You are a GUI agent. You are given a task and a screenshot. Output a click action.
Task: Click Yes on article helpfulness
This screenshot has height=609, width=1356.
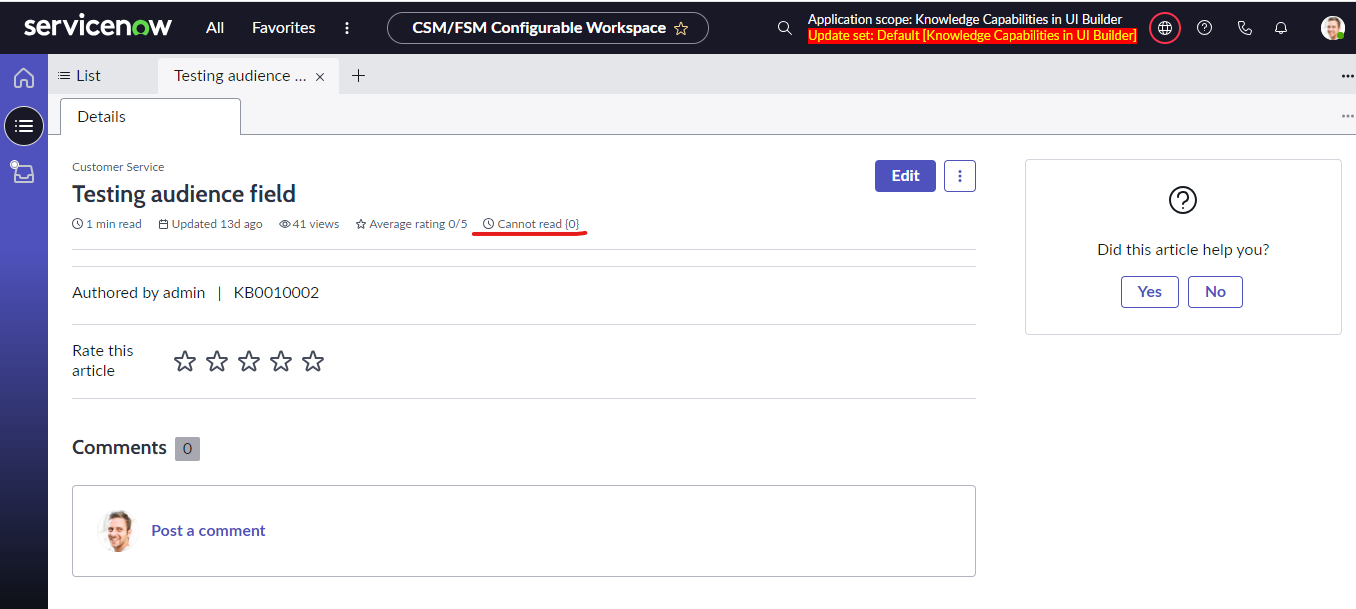coord(1150,292)
